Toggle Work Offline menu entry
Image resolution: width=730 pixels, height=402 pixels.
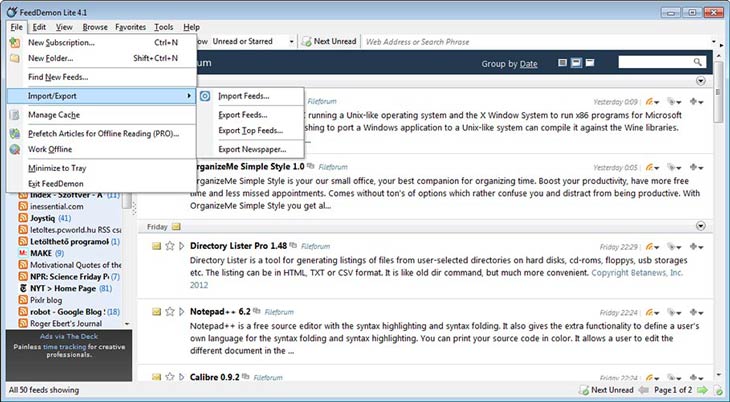101,149
